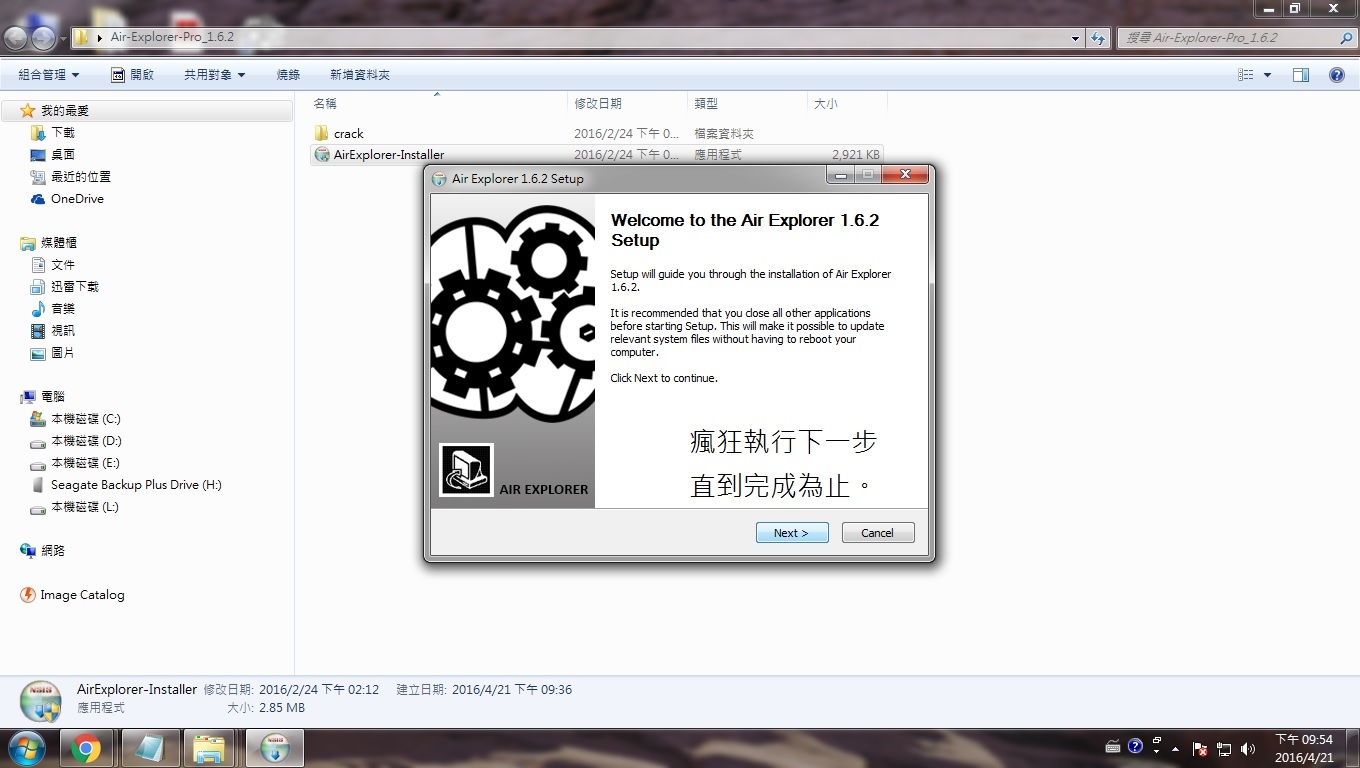This screenshot has height=768, width=1360.
Task: Switch to Air Explorer installer taskbar button
Action: point(274,748)
